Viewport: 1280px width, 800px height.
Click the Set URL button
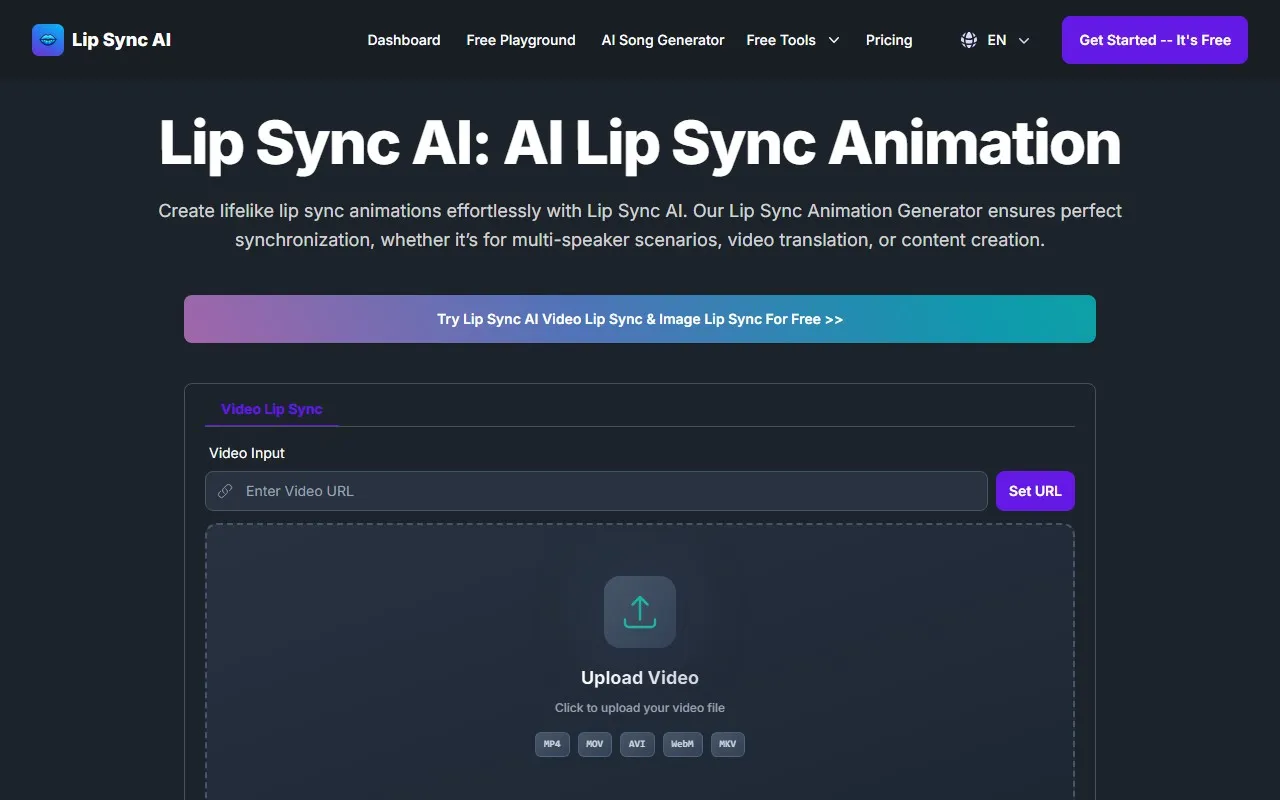pos(1035,491)
